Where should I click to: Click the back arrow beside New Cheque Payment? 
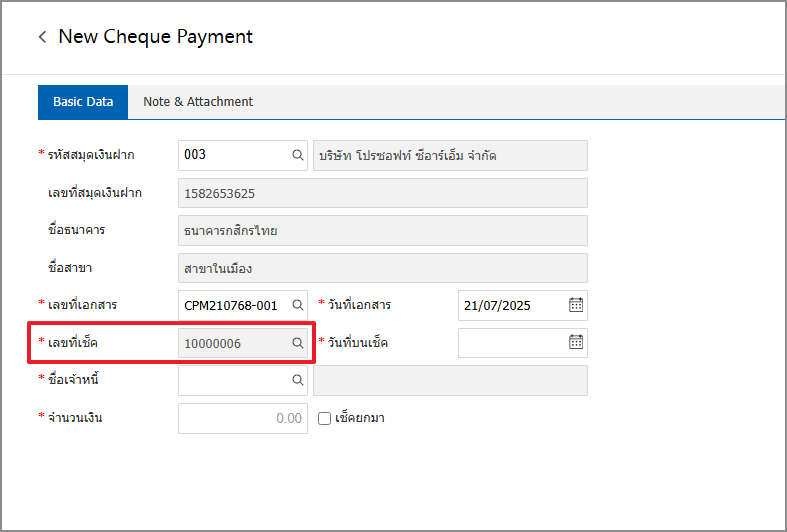point(42,37)
